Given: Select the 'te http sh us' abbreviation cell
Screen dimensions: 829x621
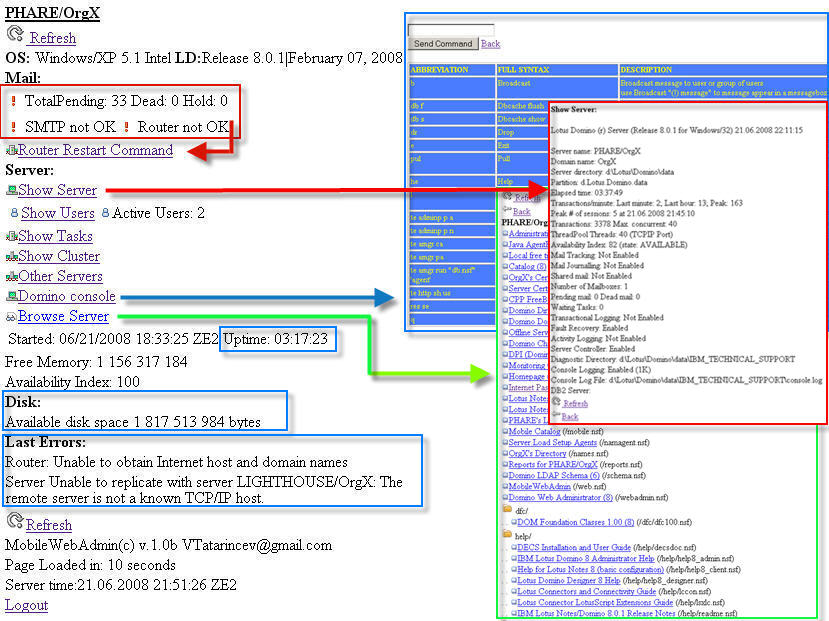Looking at the screenshot, I should click(x=452, y=293).
